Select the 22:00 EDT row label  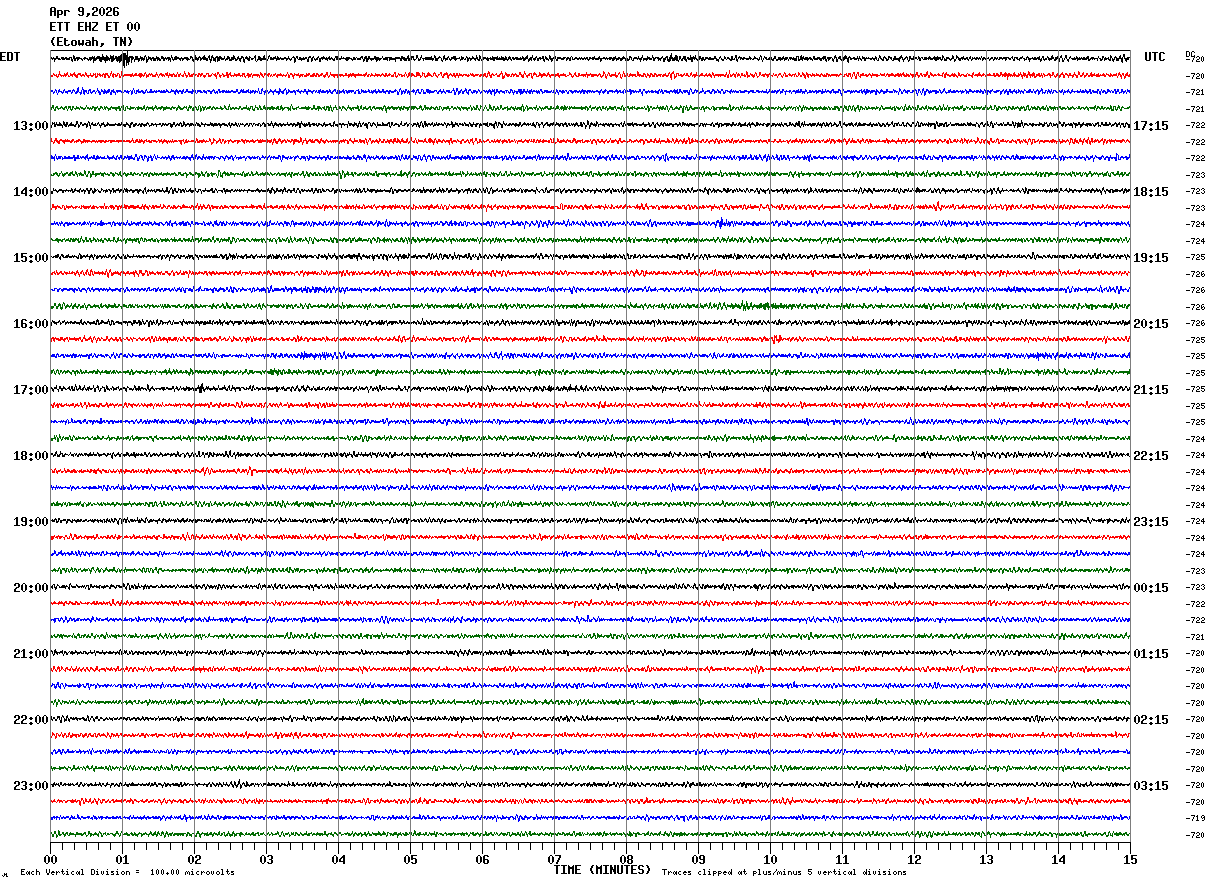coord(31,720)
